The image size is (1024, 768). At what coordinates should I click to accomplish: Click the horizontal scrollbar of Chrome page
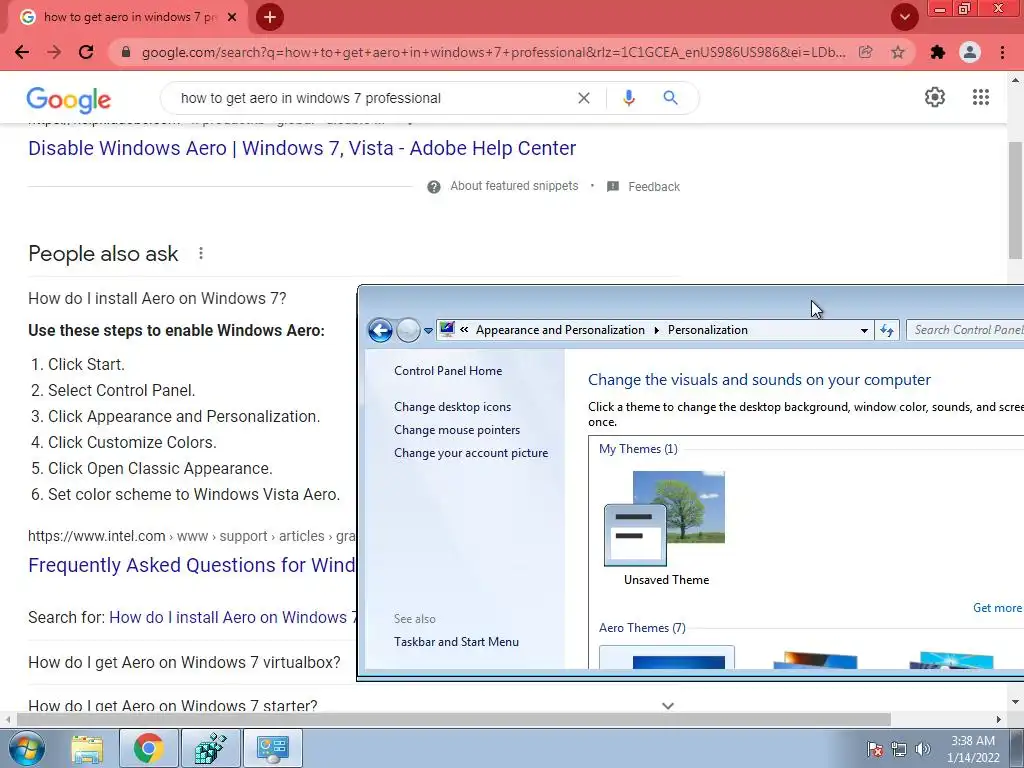453,719
